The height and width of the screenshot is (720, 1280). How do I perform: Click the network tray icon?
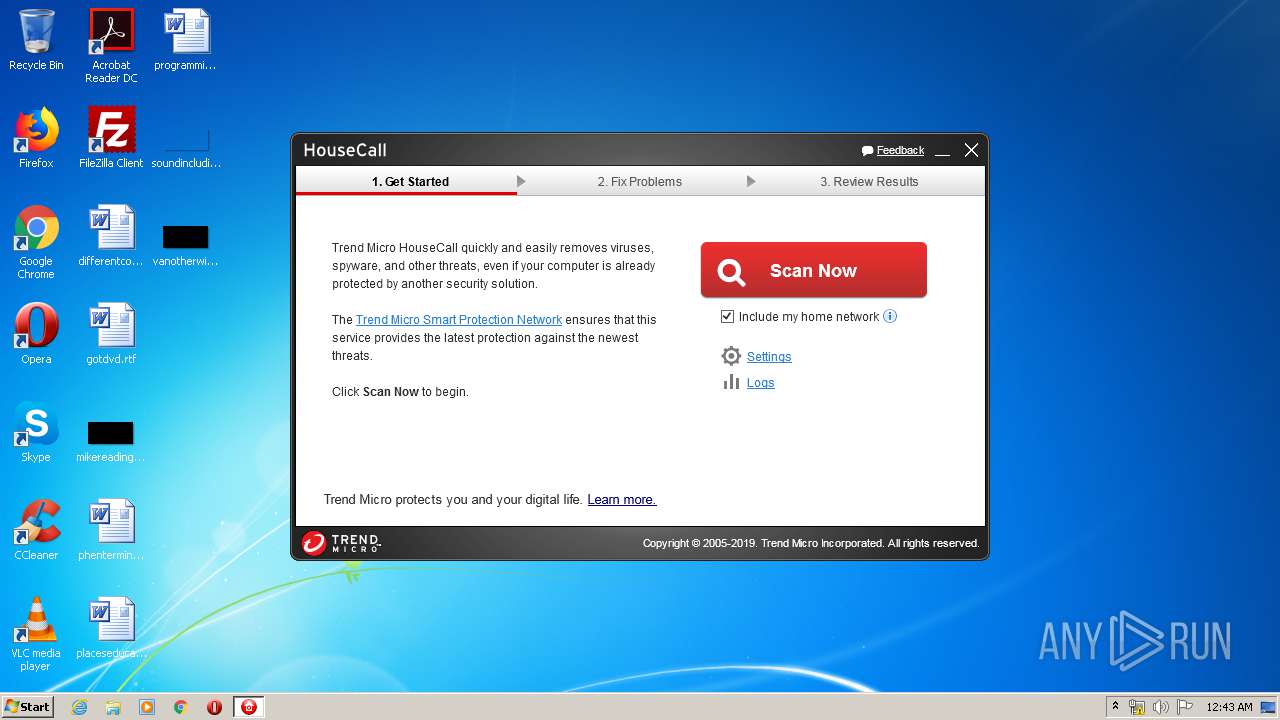coord(1137,707)
